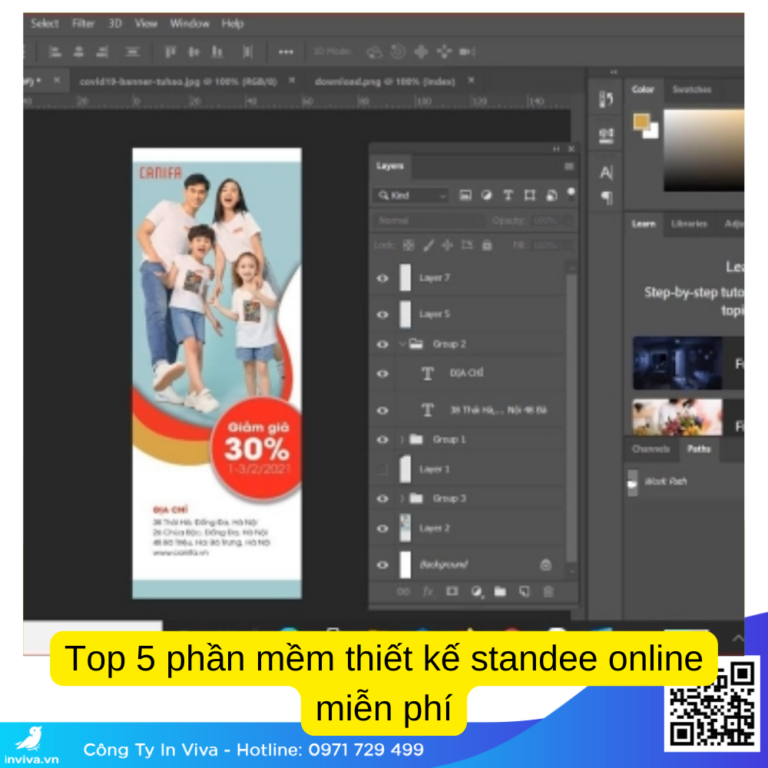Hide the Background layer
Image resolution: width=768 pixels, height=768 pixels.
(383, 565)
